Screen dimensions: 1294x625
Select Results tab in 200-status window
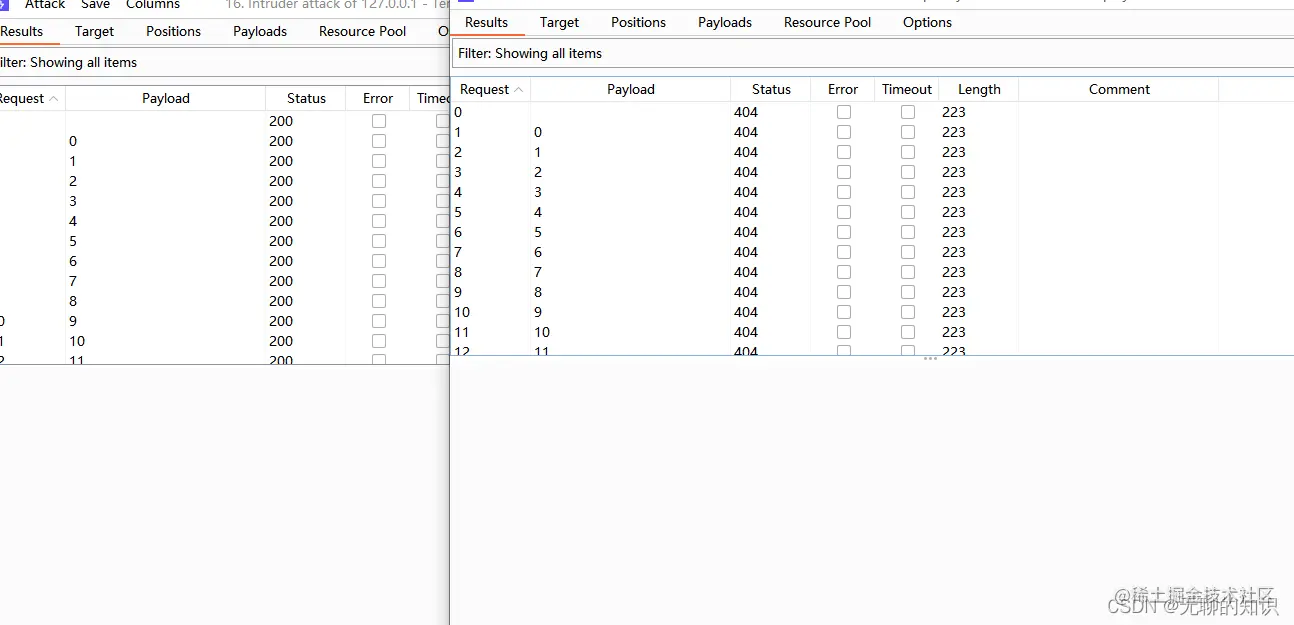[22, 31]
